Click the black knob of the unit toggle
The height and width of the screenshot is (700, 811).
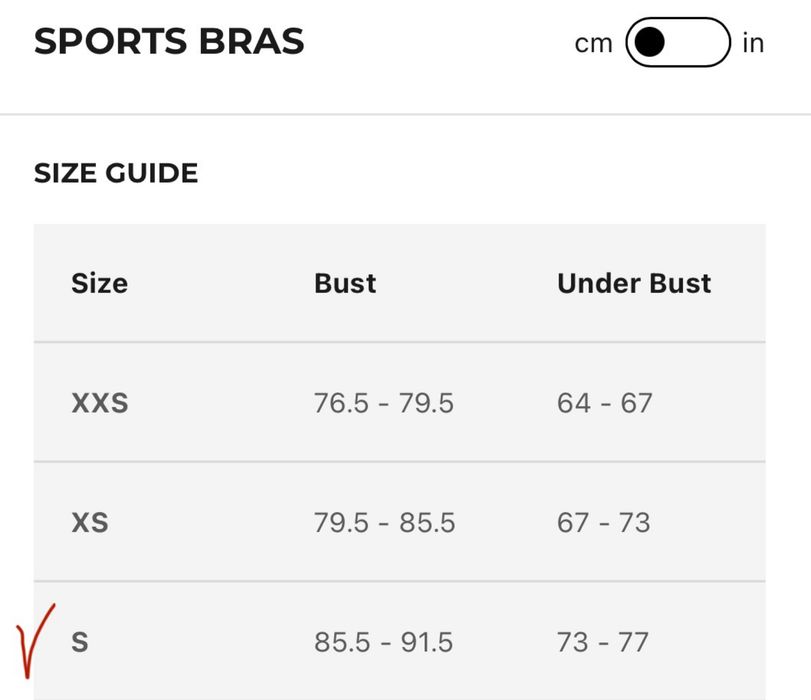coord(649,42)
